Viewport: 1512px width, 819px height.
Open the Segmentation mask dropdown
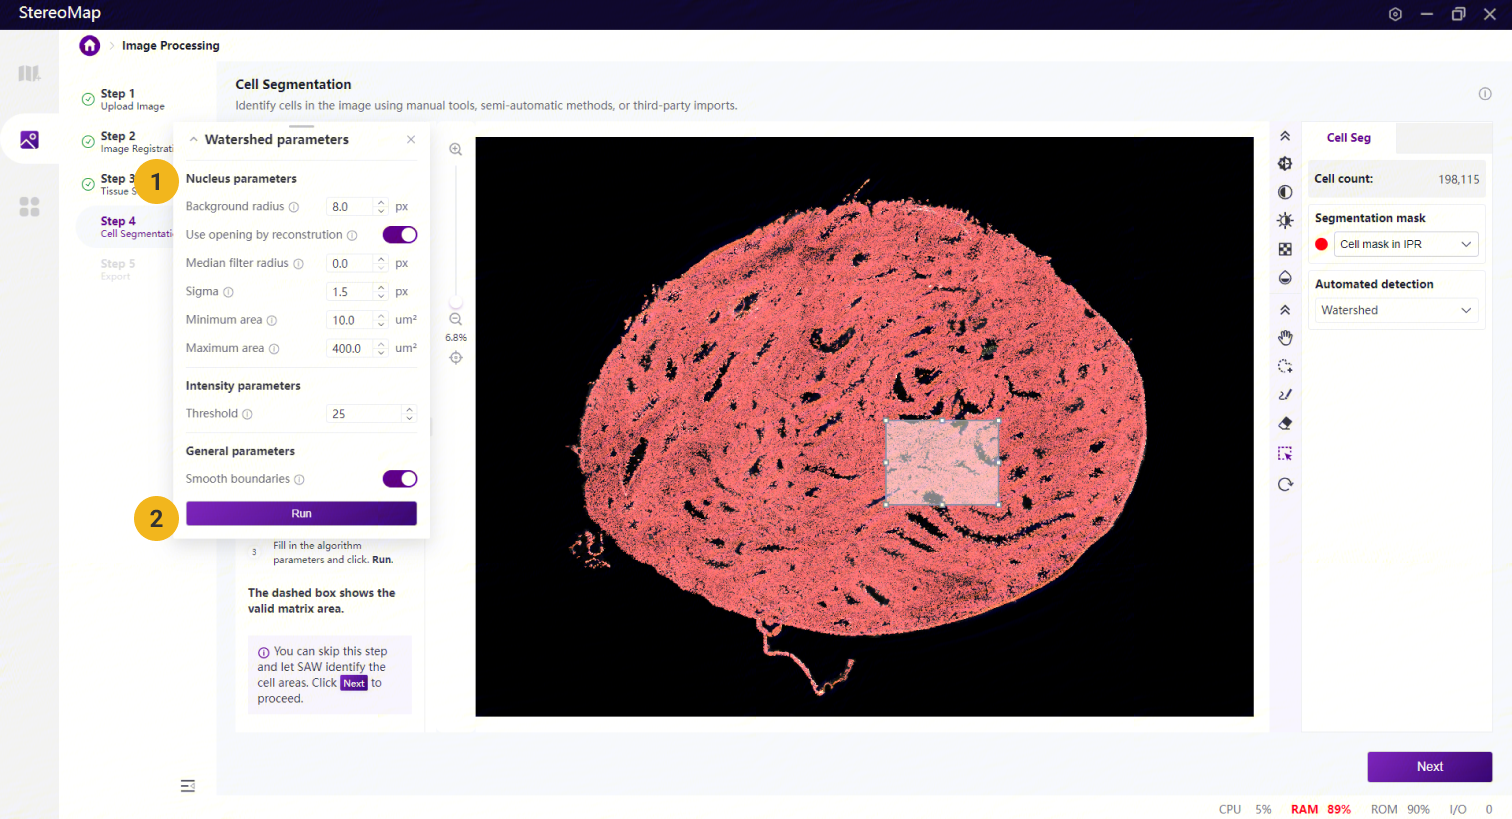[x=1405, y=244]
